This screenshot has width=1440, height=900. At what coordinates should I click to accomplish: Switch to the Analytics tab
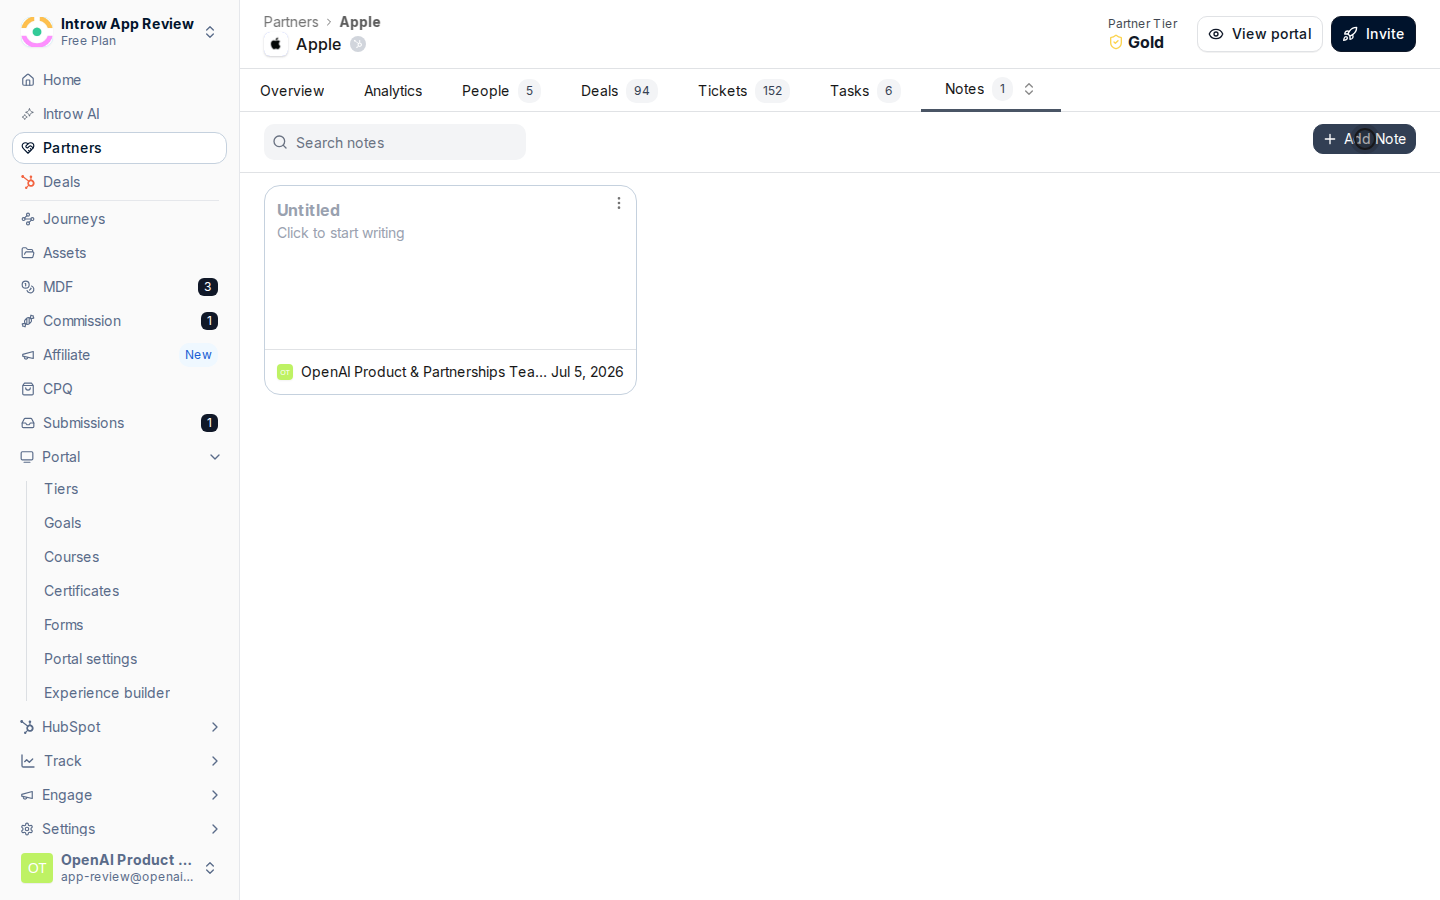(x=393, y=91)
